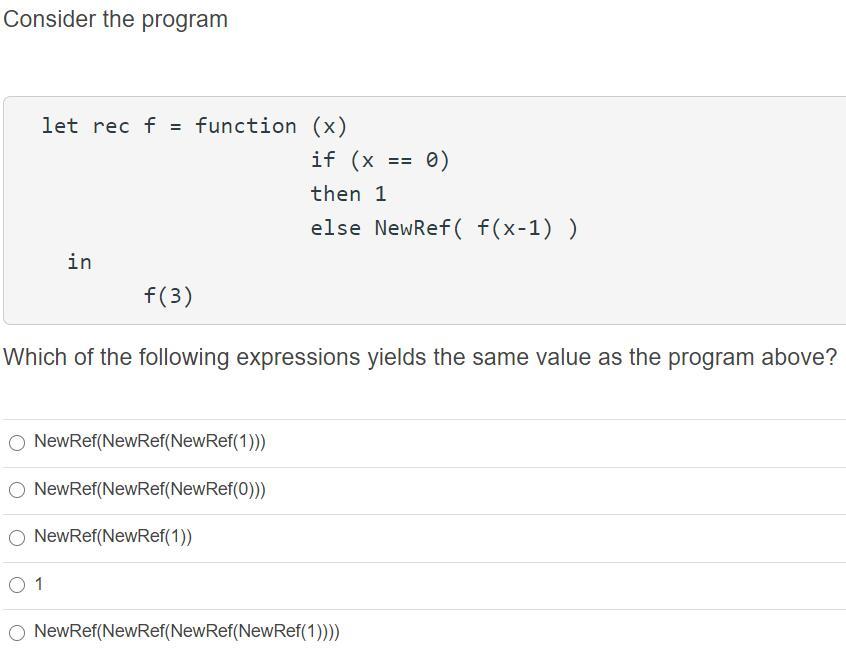Select the answer NewRef(NewRef(NewRef(0)))
846x664 pixels.
point(17,489)
